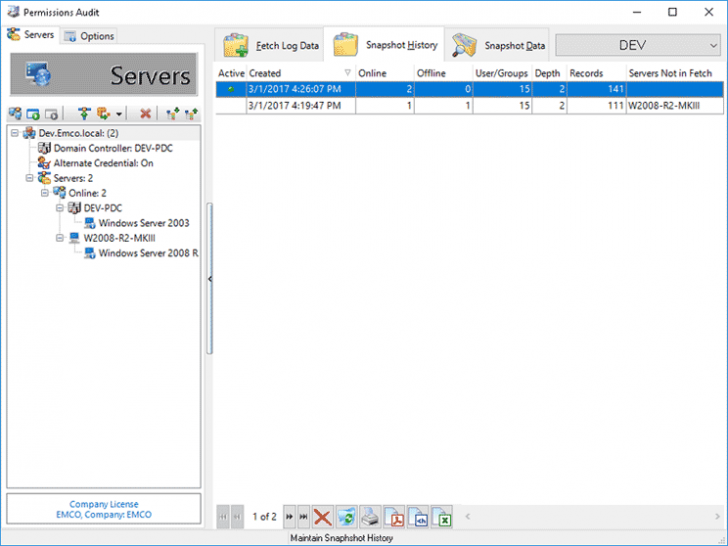Image resolution: width=728 pixels, height=546 pixels.
Task: Sort by the User/Groups column header
Action: (x=502, y=73)
